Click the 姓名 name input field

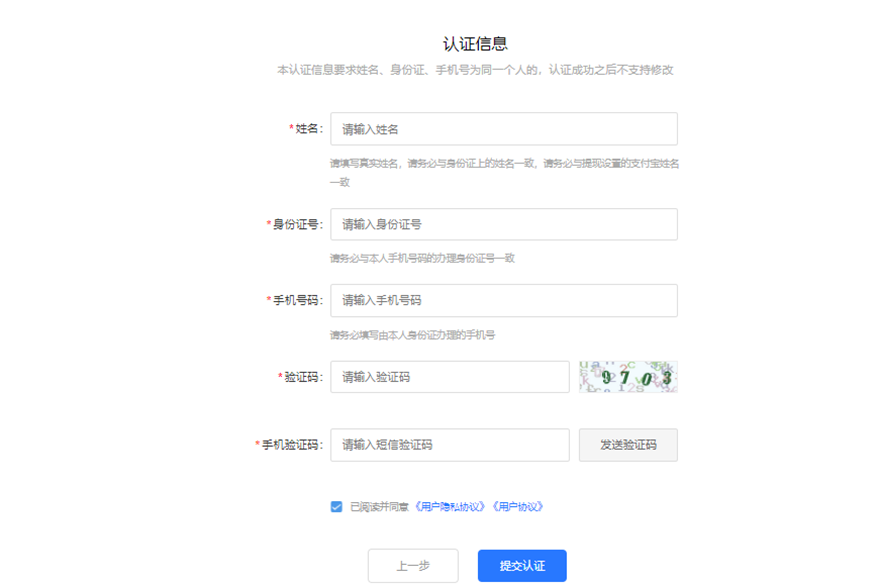pyautogui.click(x=505, y=128)
